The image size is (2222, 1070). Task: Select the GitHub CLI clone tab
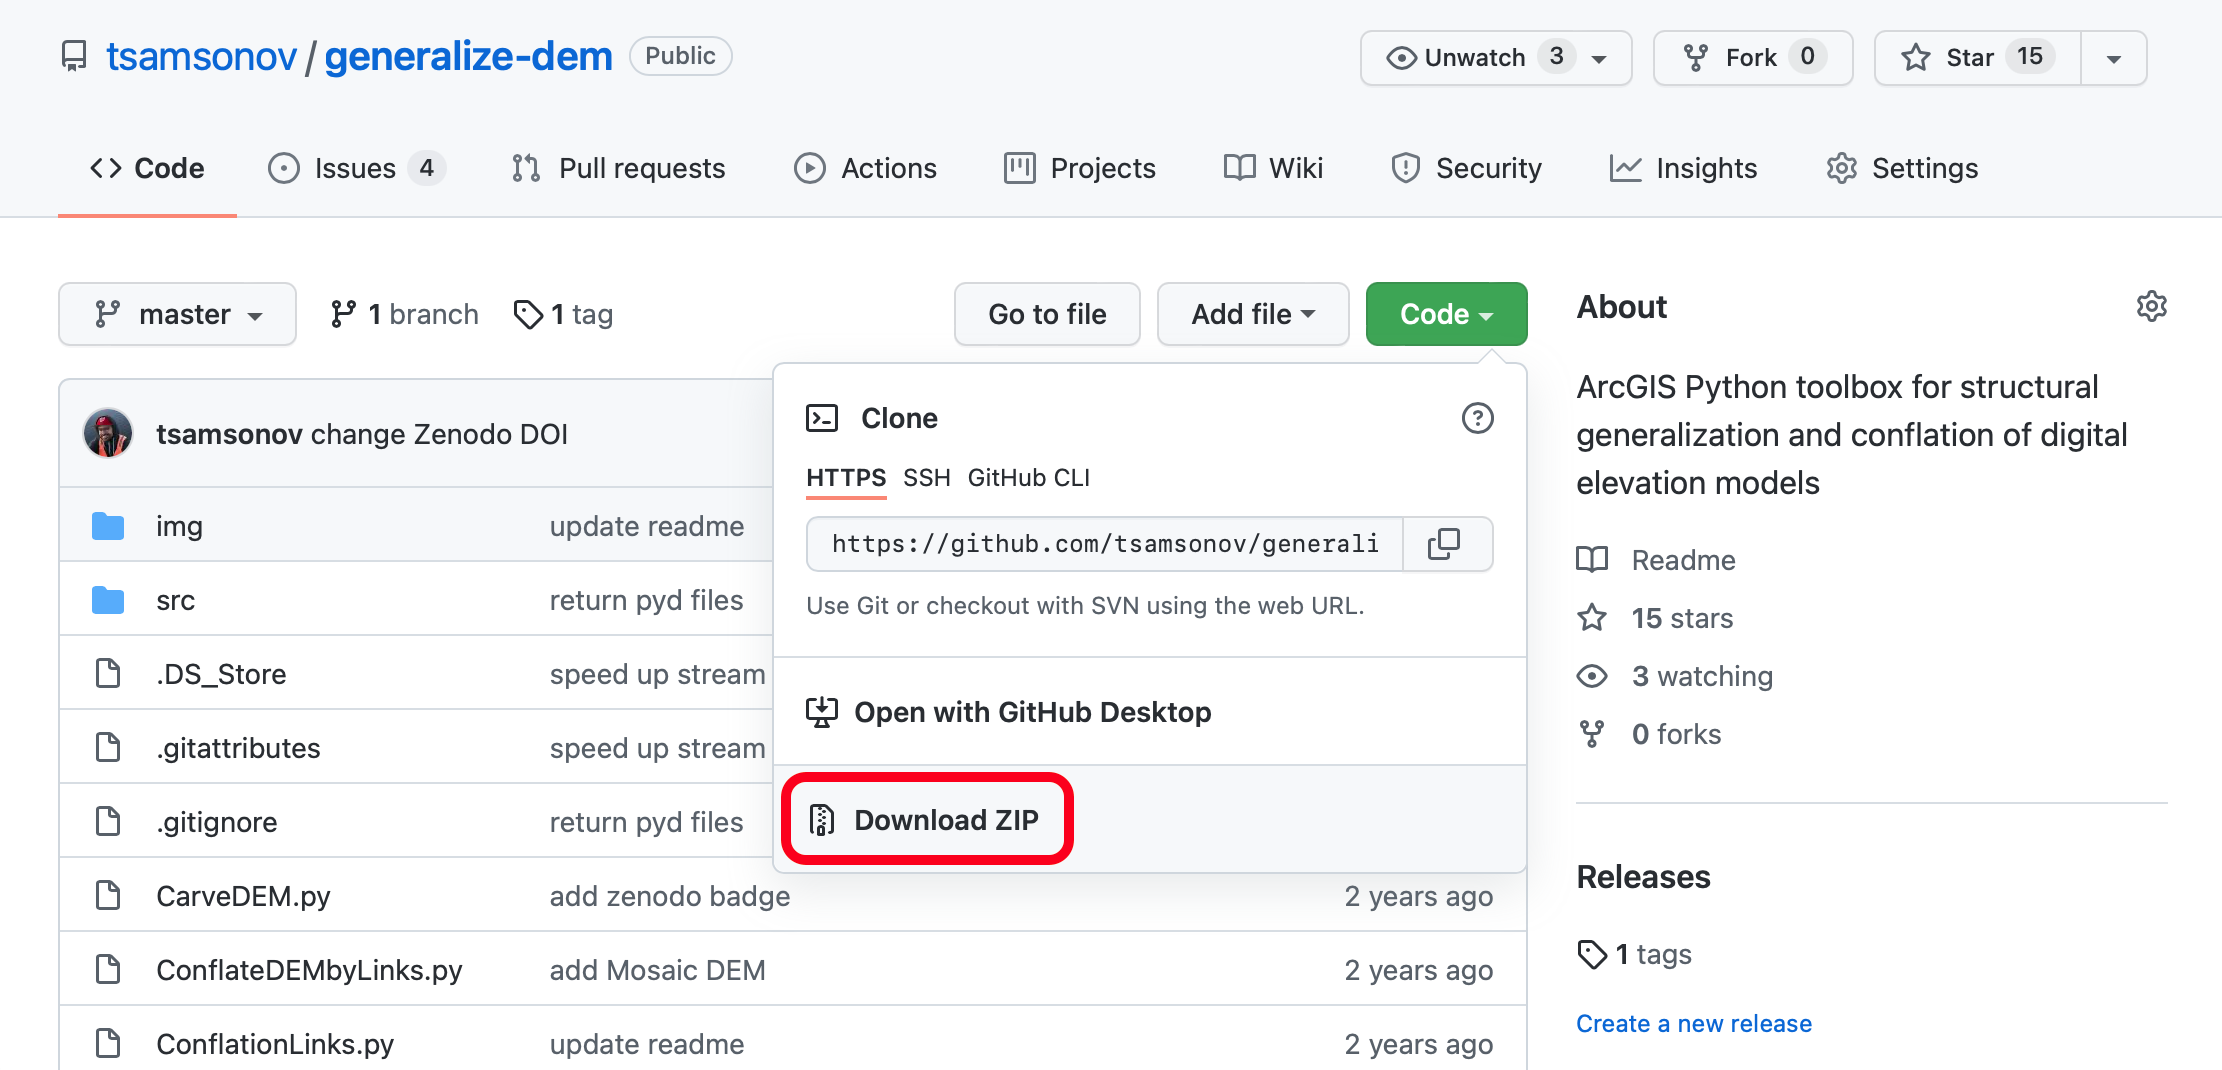coord(1029,478)
